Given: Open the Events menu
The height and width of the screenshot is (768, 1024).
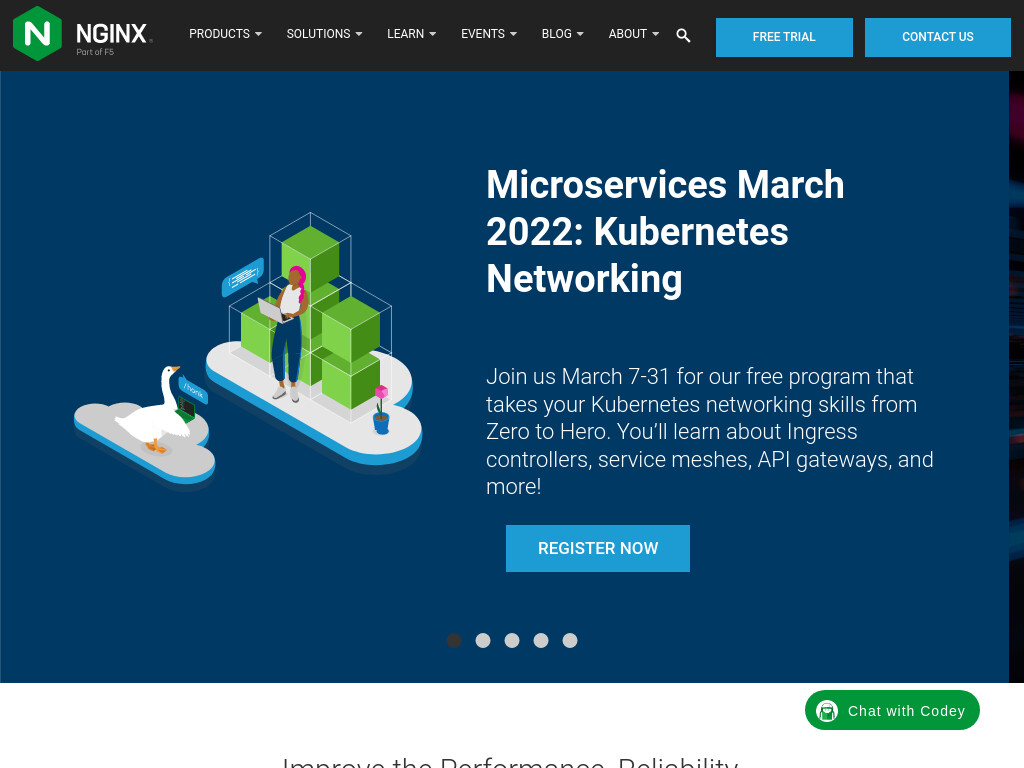Looking at the screenshot, I should (x=488, y=34).
